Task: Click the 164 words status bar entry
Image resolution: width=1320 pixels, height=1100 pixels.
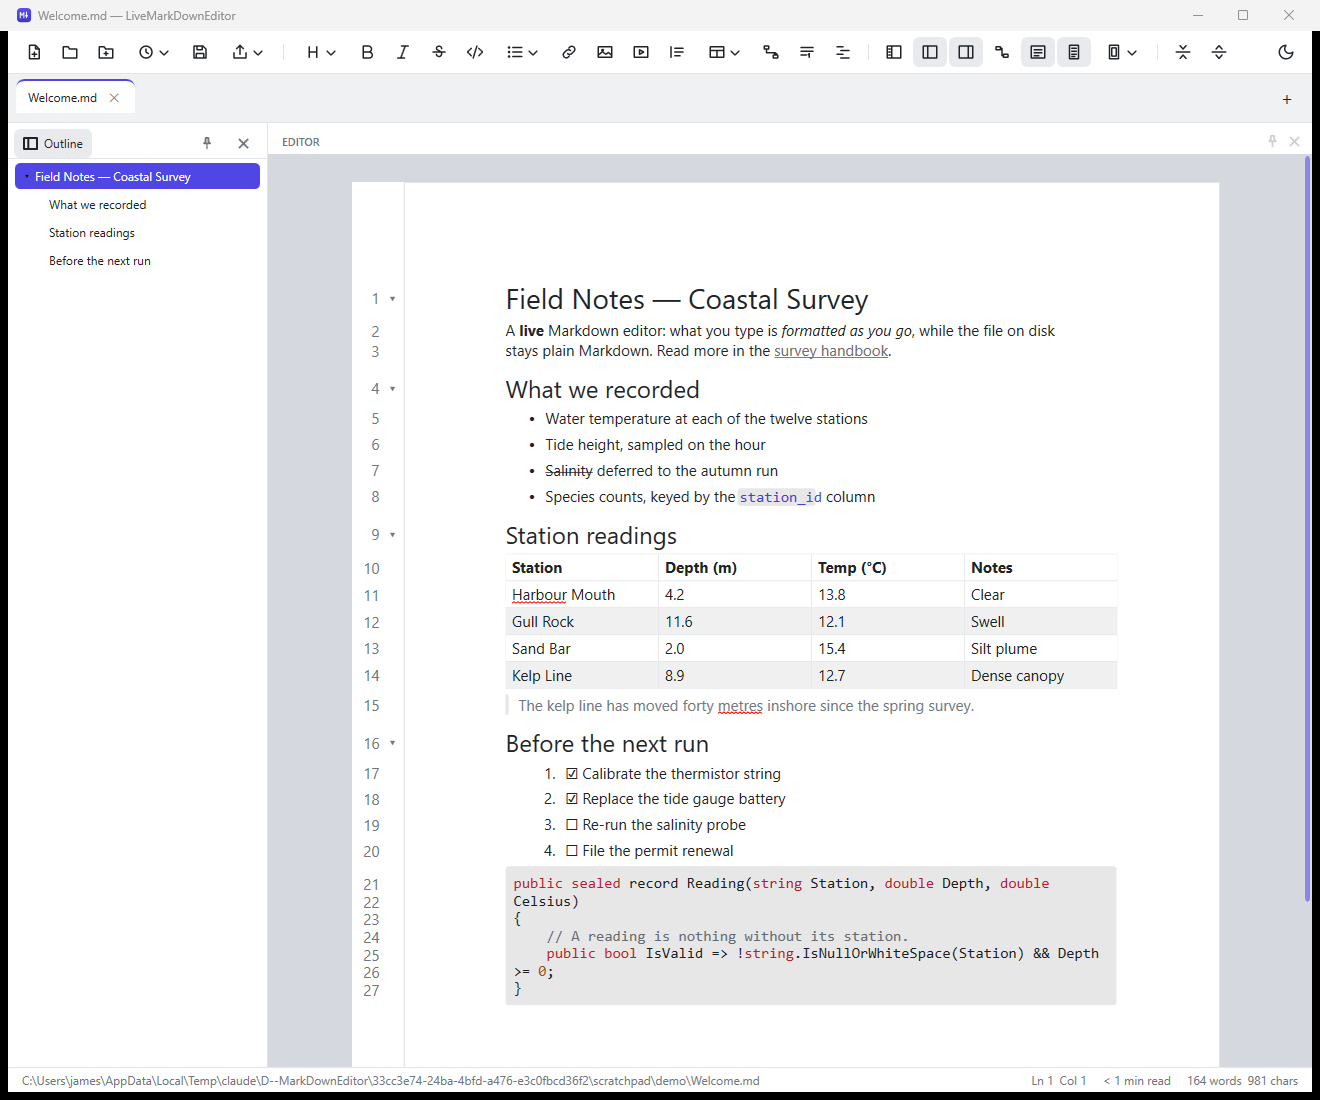Action: [1214, 1081]
